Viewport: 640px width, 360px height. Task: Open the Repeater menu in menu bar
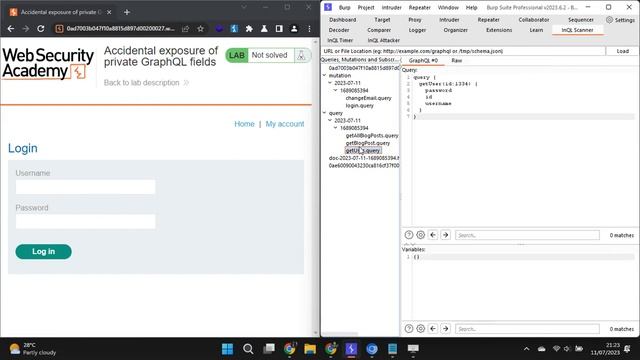420,7
